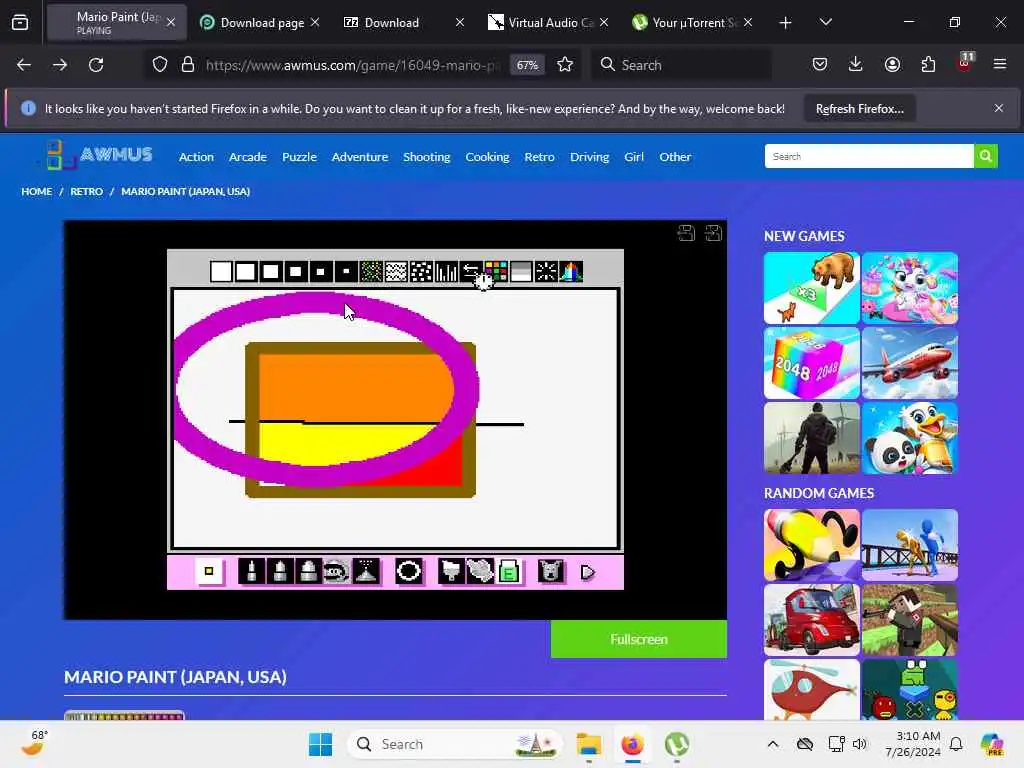The width and height of the screenshot is (1024, 768).
Task: Select the smallest white square eraser size
Action: point(346,271)
